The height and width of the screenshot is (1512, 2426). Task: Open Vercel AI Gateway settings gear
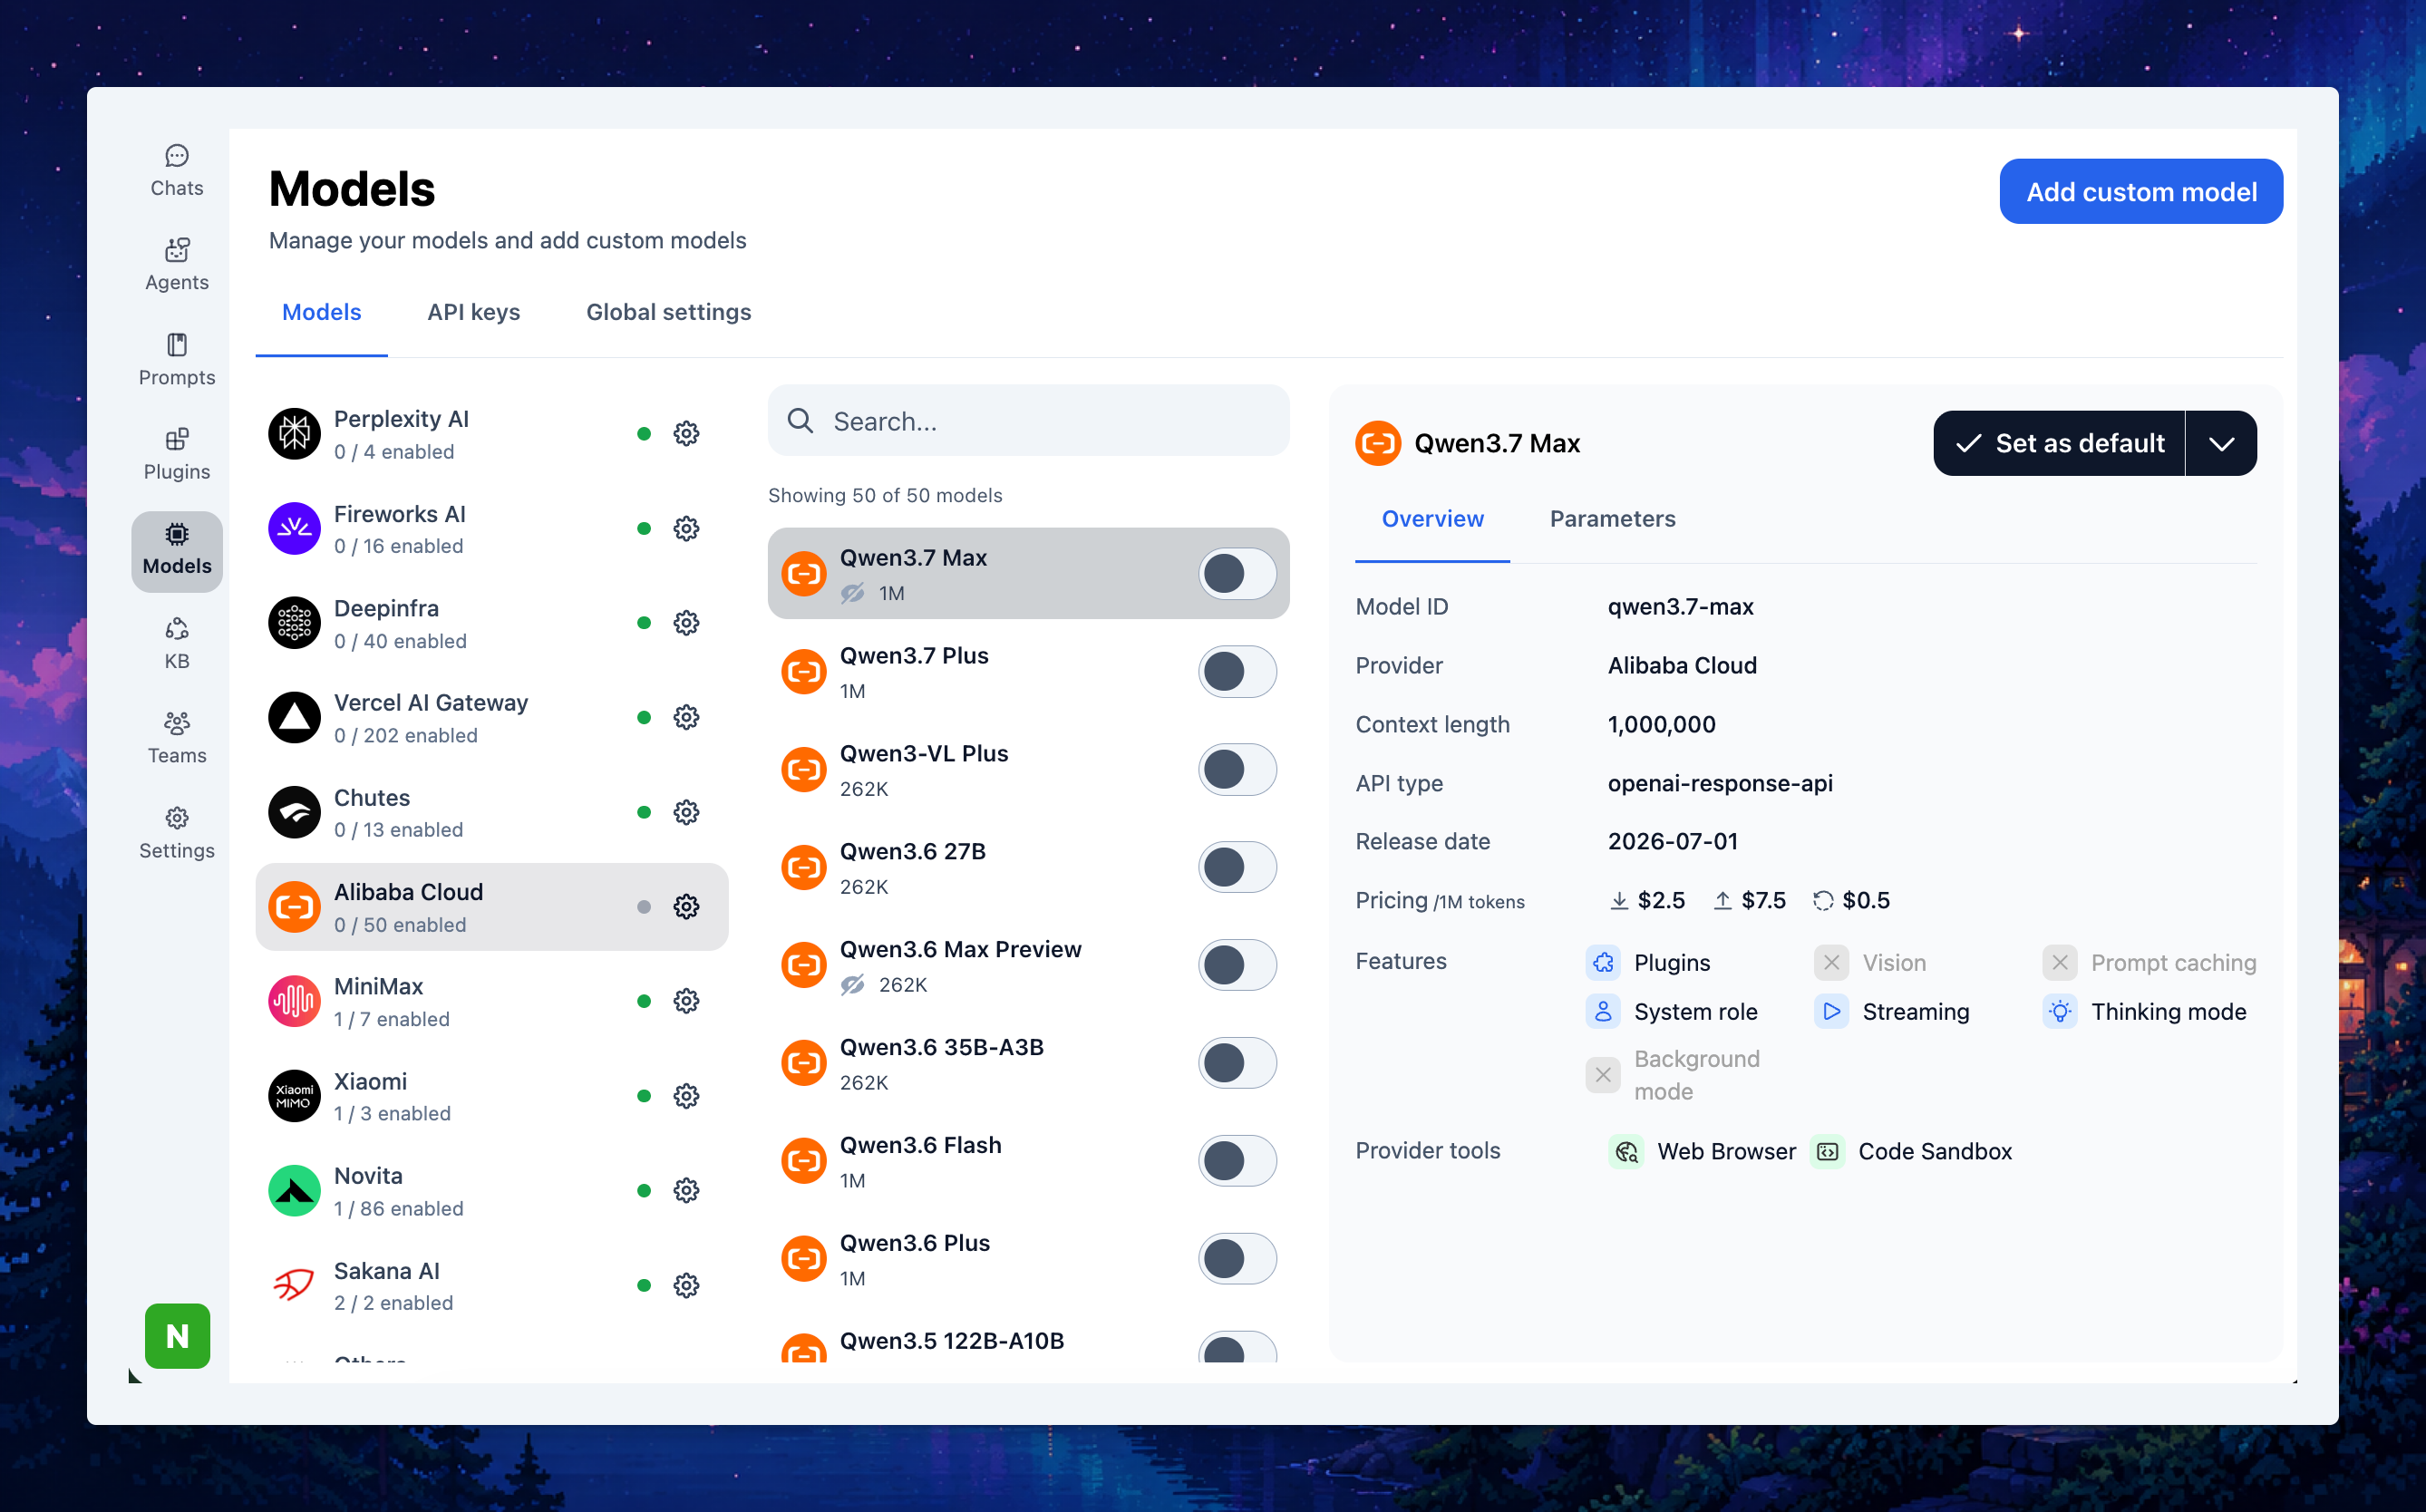686,717
